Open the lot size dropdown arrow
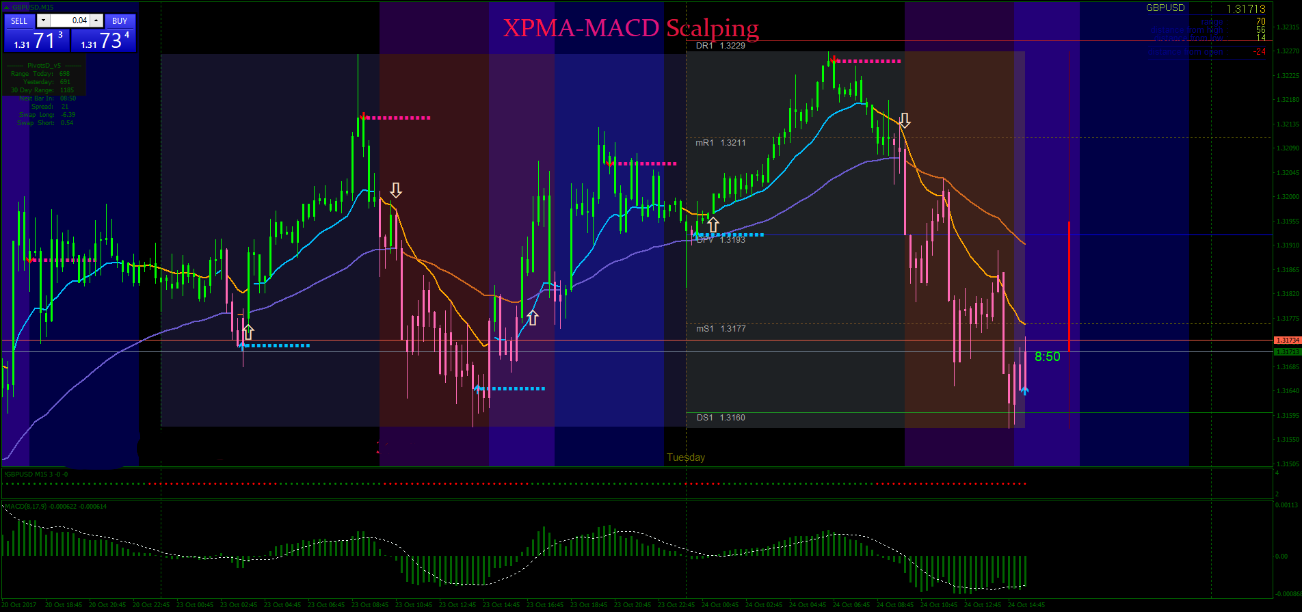Image resolution: width=1302 pixels, height=612 pixels. point(43,19)
